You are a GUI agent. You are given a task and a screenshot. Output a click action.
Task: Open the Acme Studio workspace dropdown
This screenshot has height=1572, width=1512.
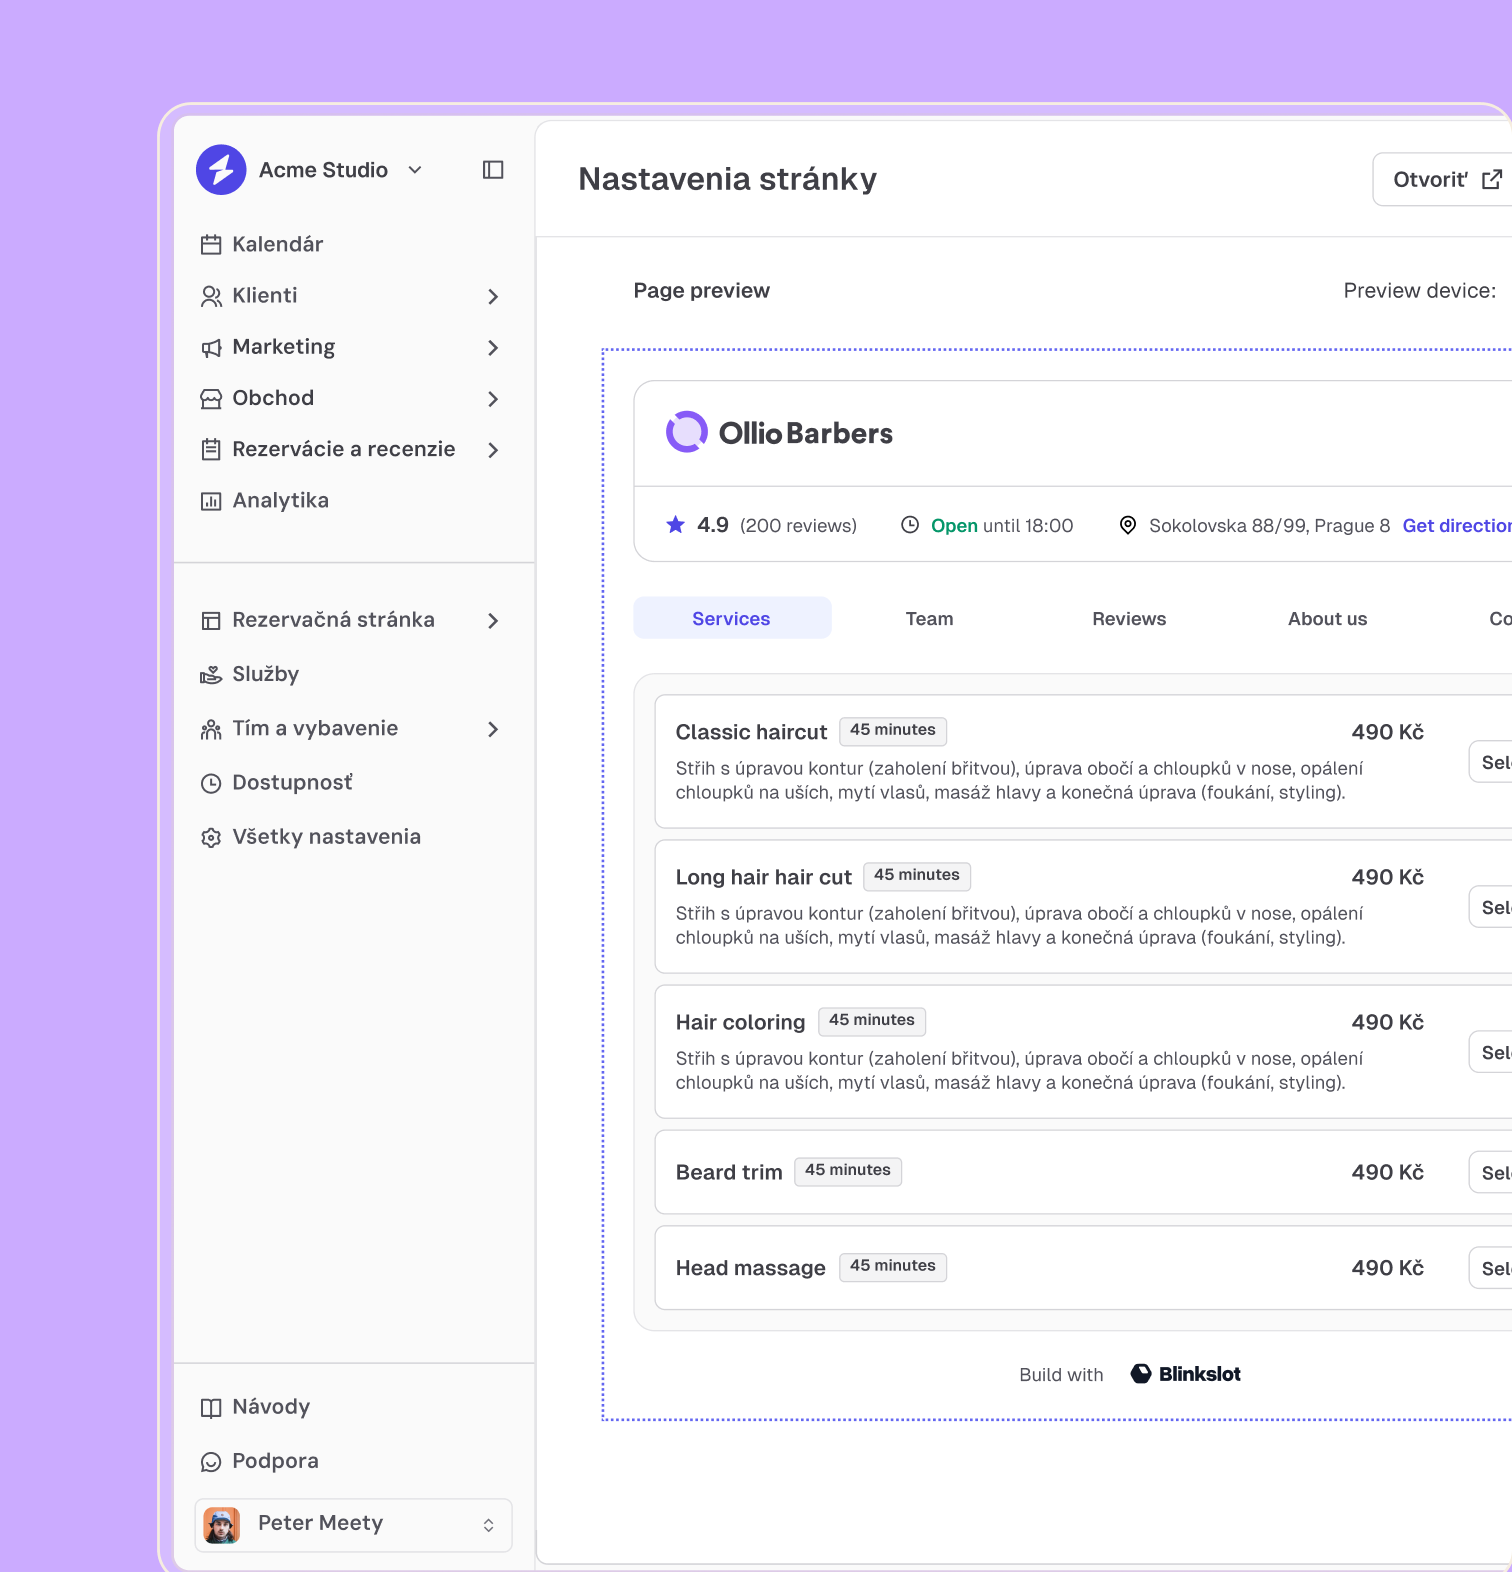tap(415, 170)
